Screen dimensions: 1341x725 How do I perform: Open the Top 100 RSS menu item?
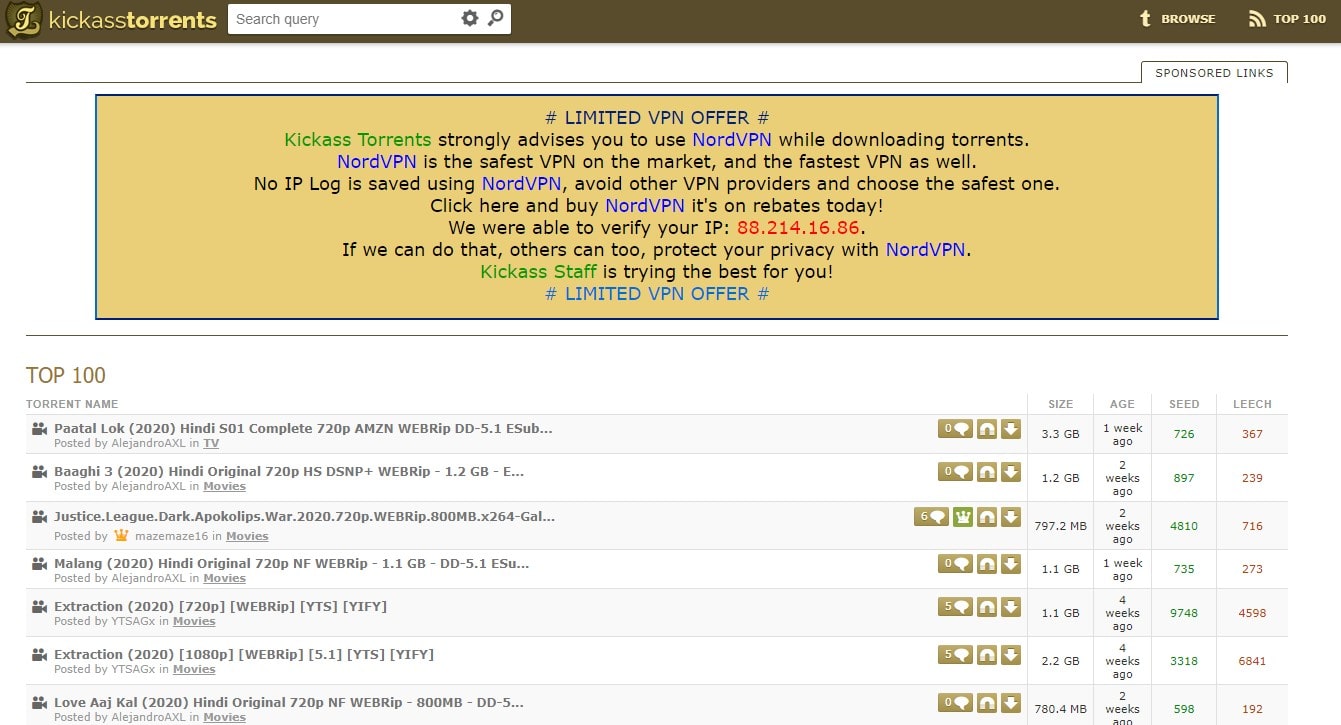coord(1287,19)
